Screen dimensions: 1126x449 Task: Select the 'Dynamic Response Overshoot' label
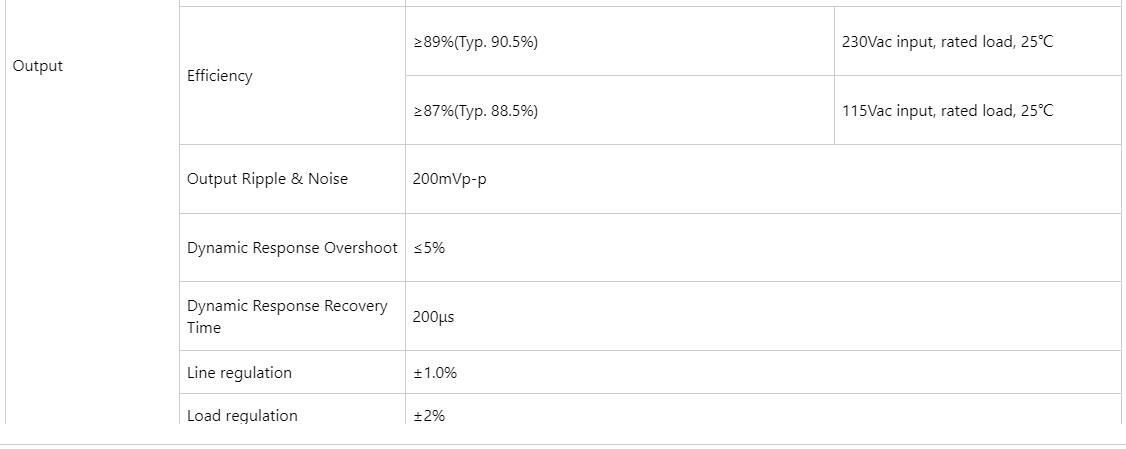[292, 248]
